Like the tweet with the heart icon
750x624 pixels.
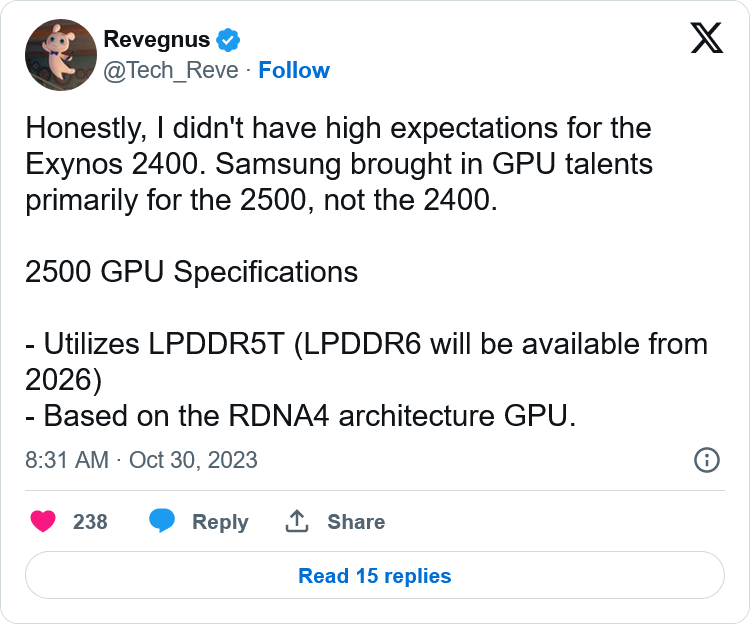click(x=43, y=521)
